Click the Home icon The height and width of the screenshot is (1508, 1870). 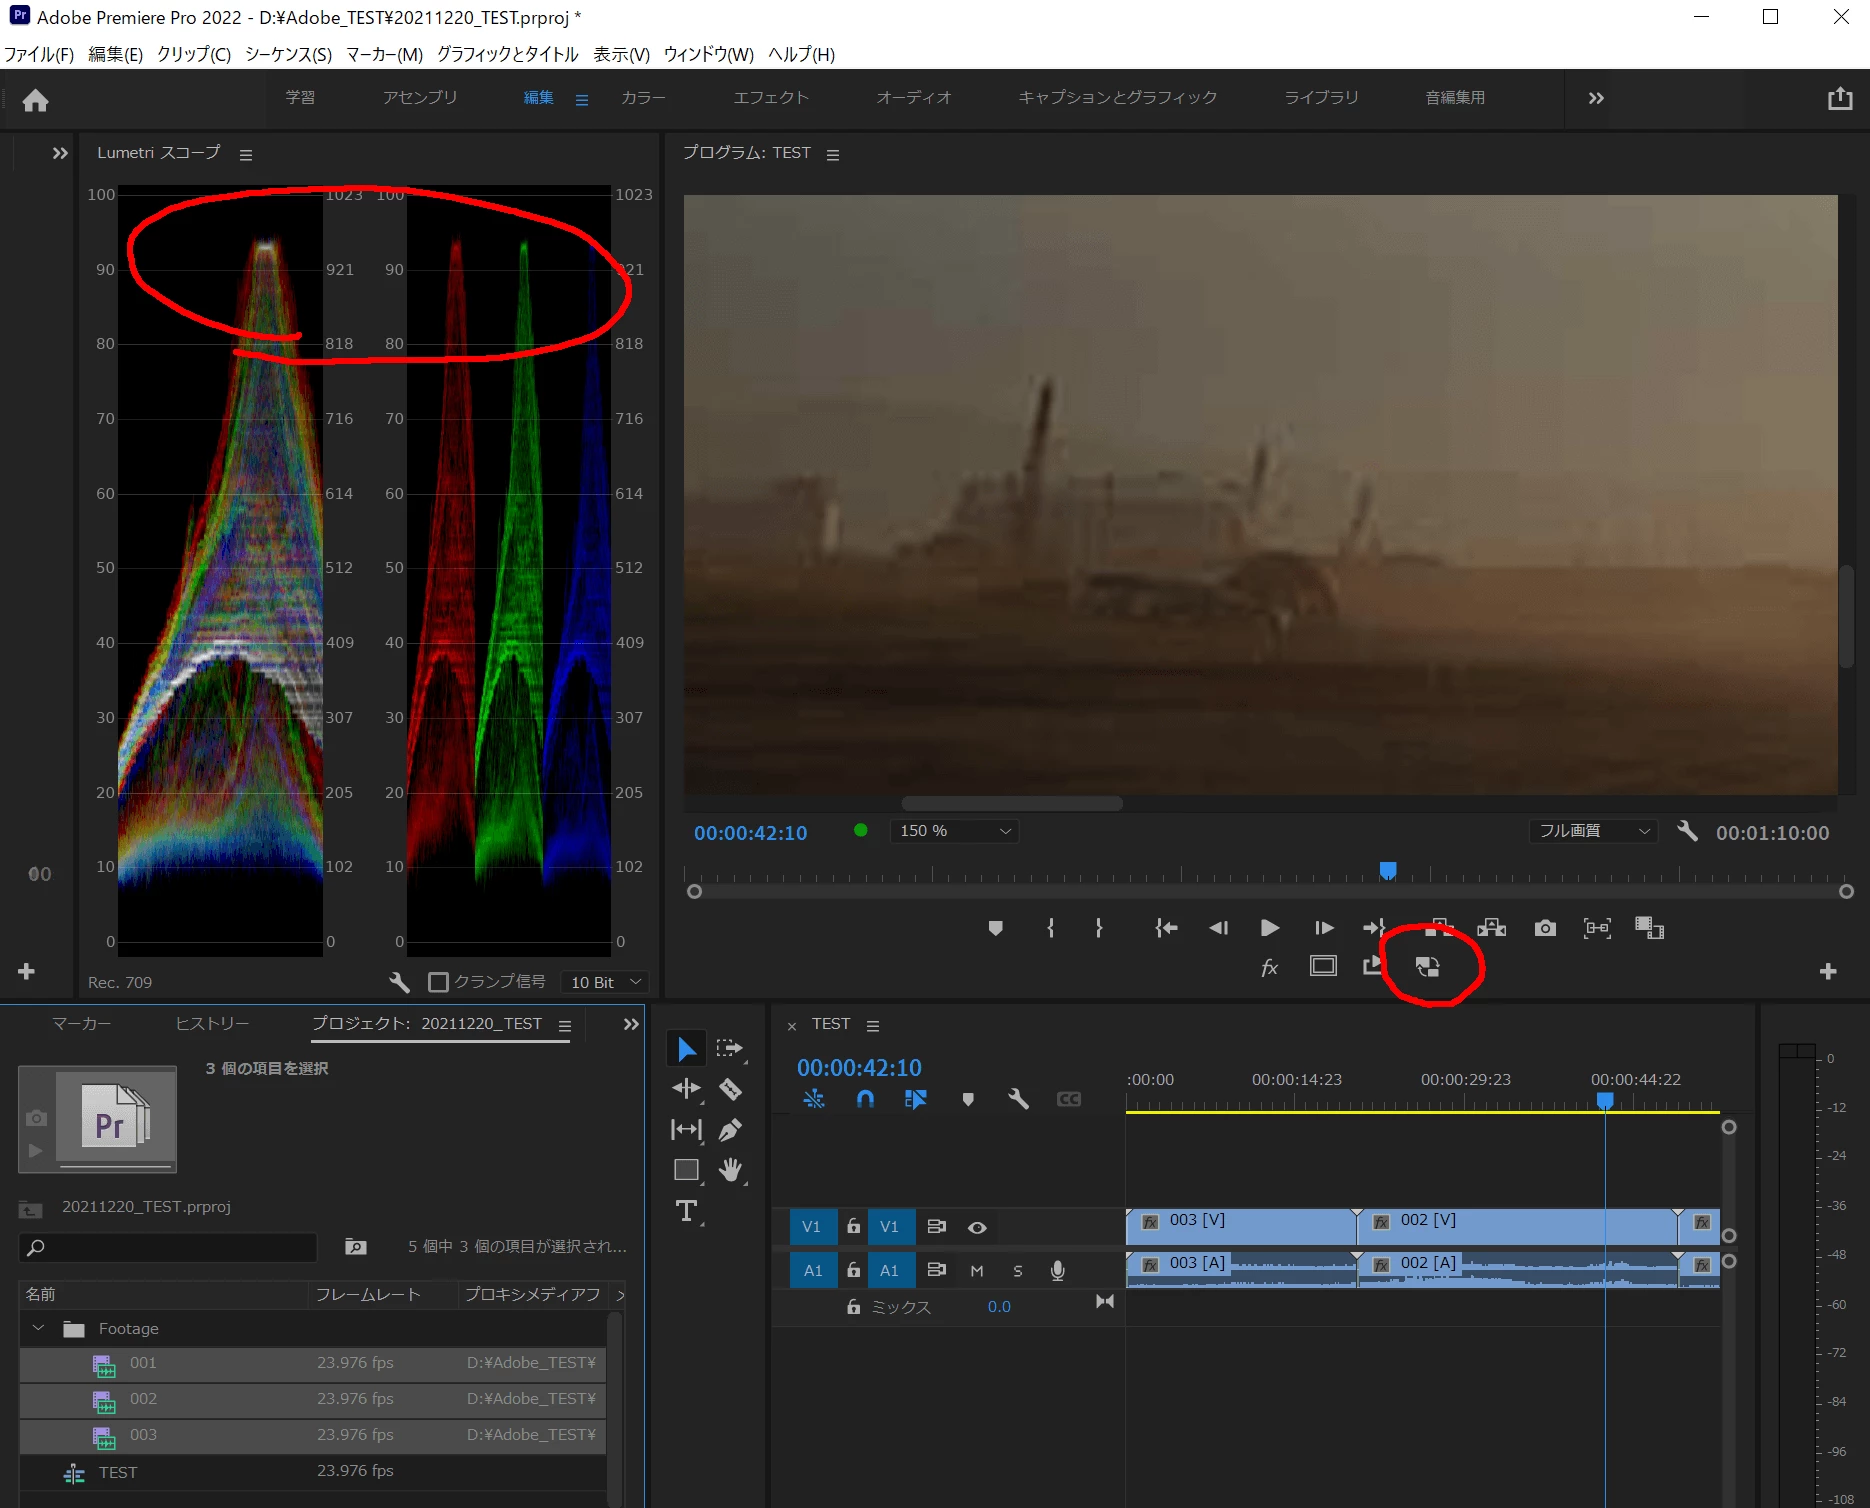pyautogui.click(x=36, y=100)
